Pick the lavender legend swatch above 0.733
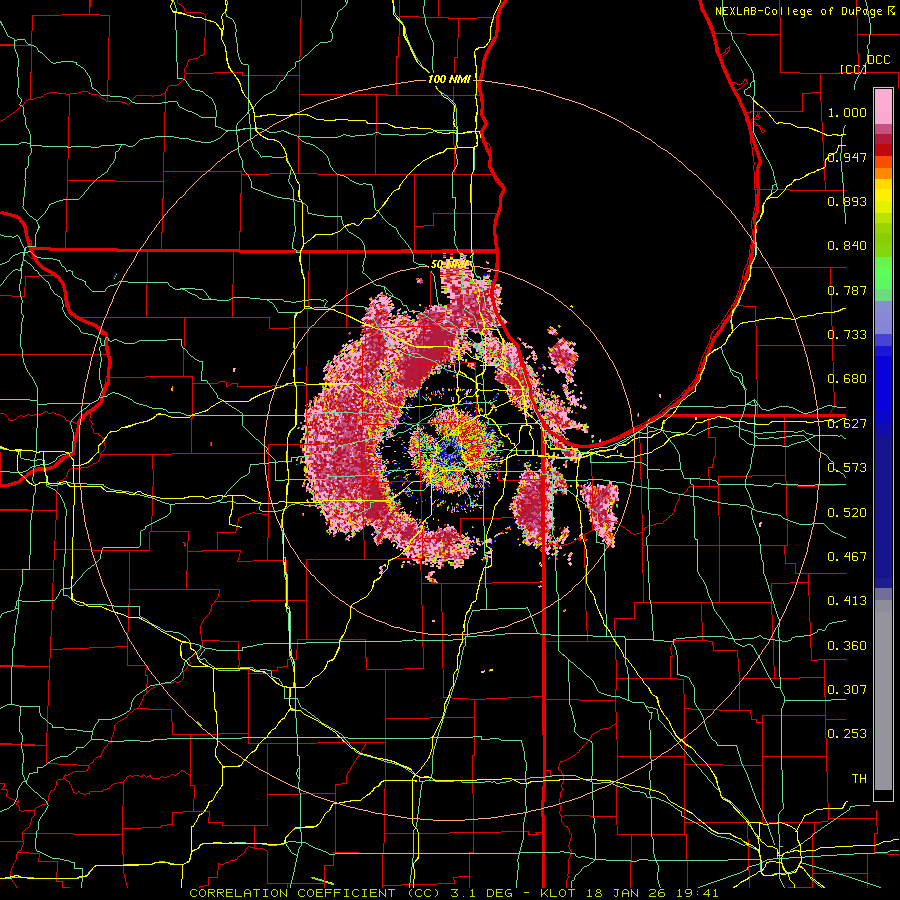Screen dimensions: 900x900 (883, 317)
